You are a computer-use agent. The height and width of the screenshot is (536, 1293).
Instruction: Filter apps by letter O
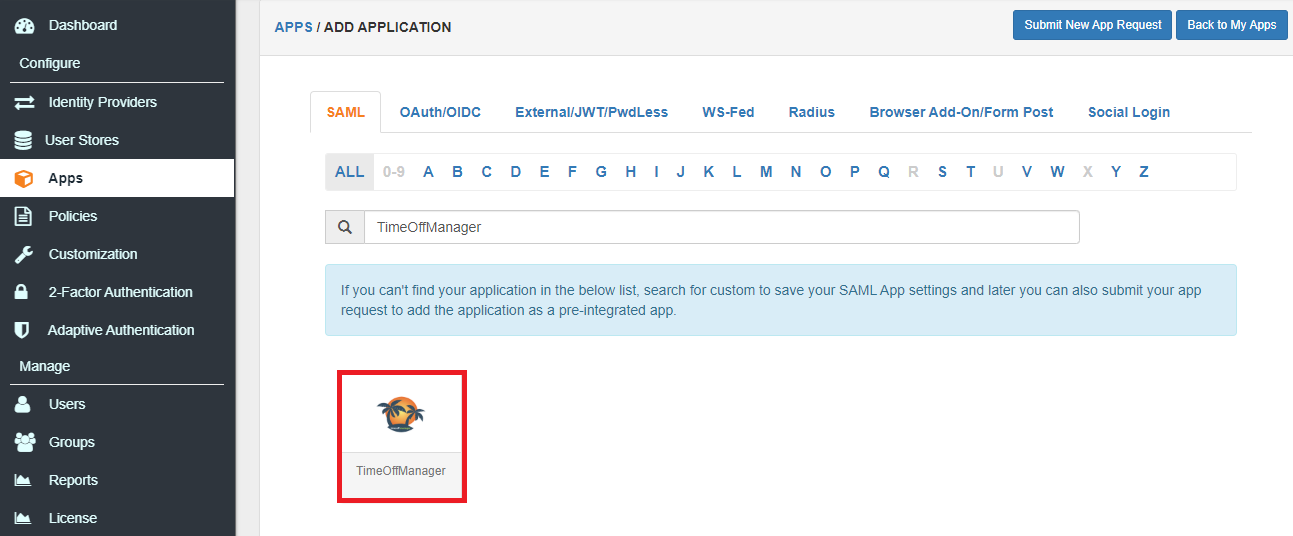[x=825, y=172]
